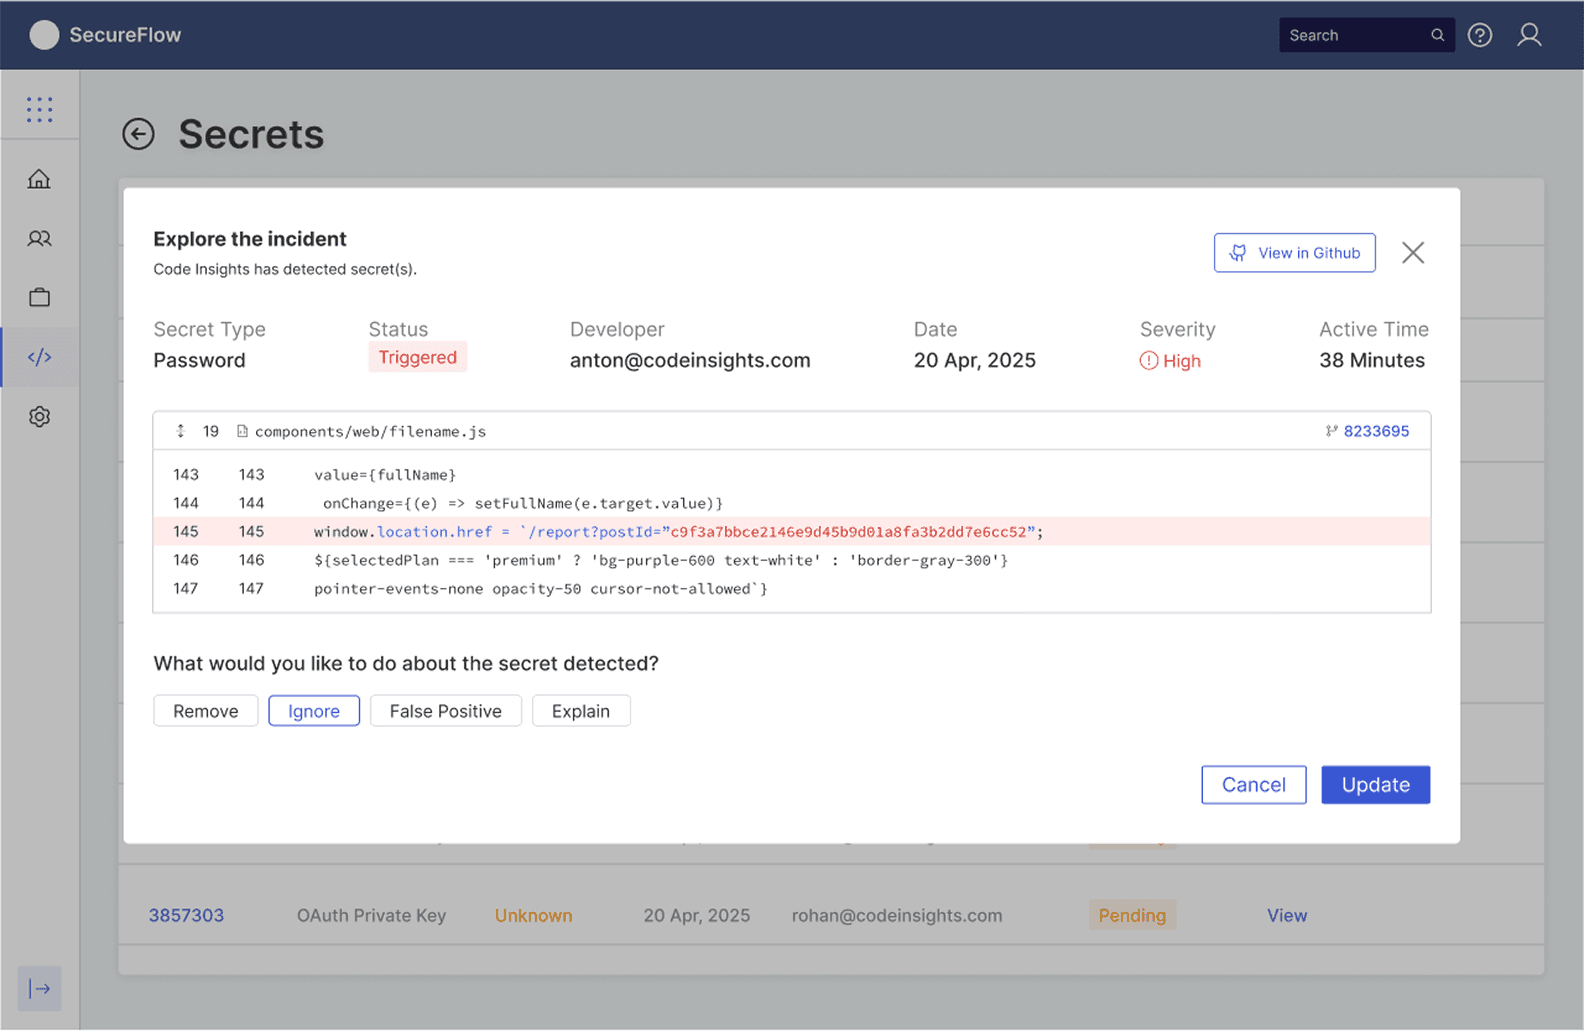Go to Home in the sidebar

39,179
